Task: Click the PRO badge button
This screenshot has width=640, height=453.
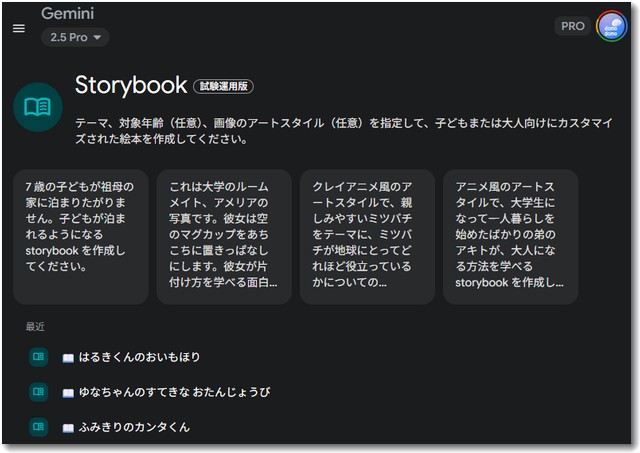Action: pos(572,26)
